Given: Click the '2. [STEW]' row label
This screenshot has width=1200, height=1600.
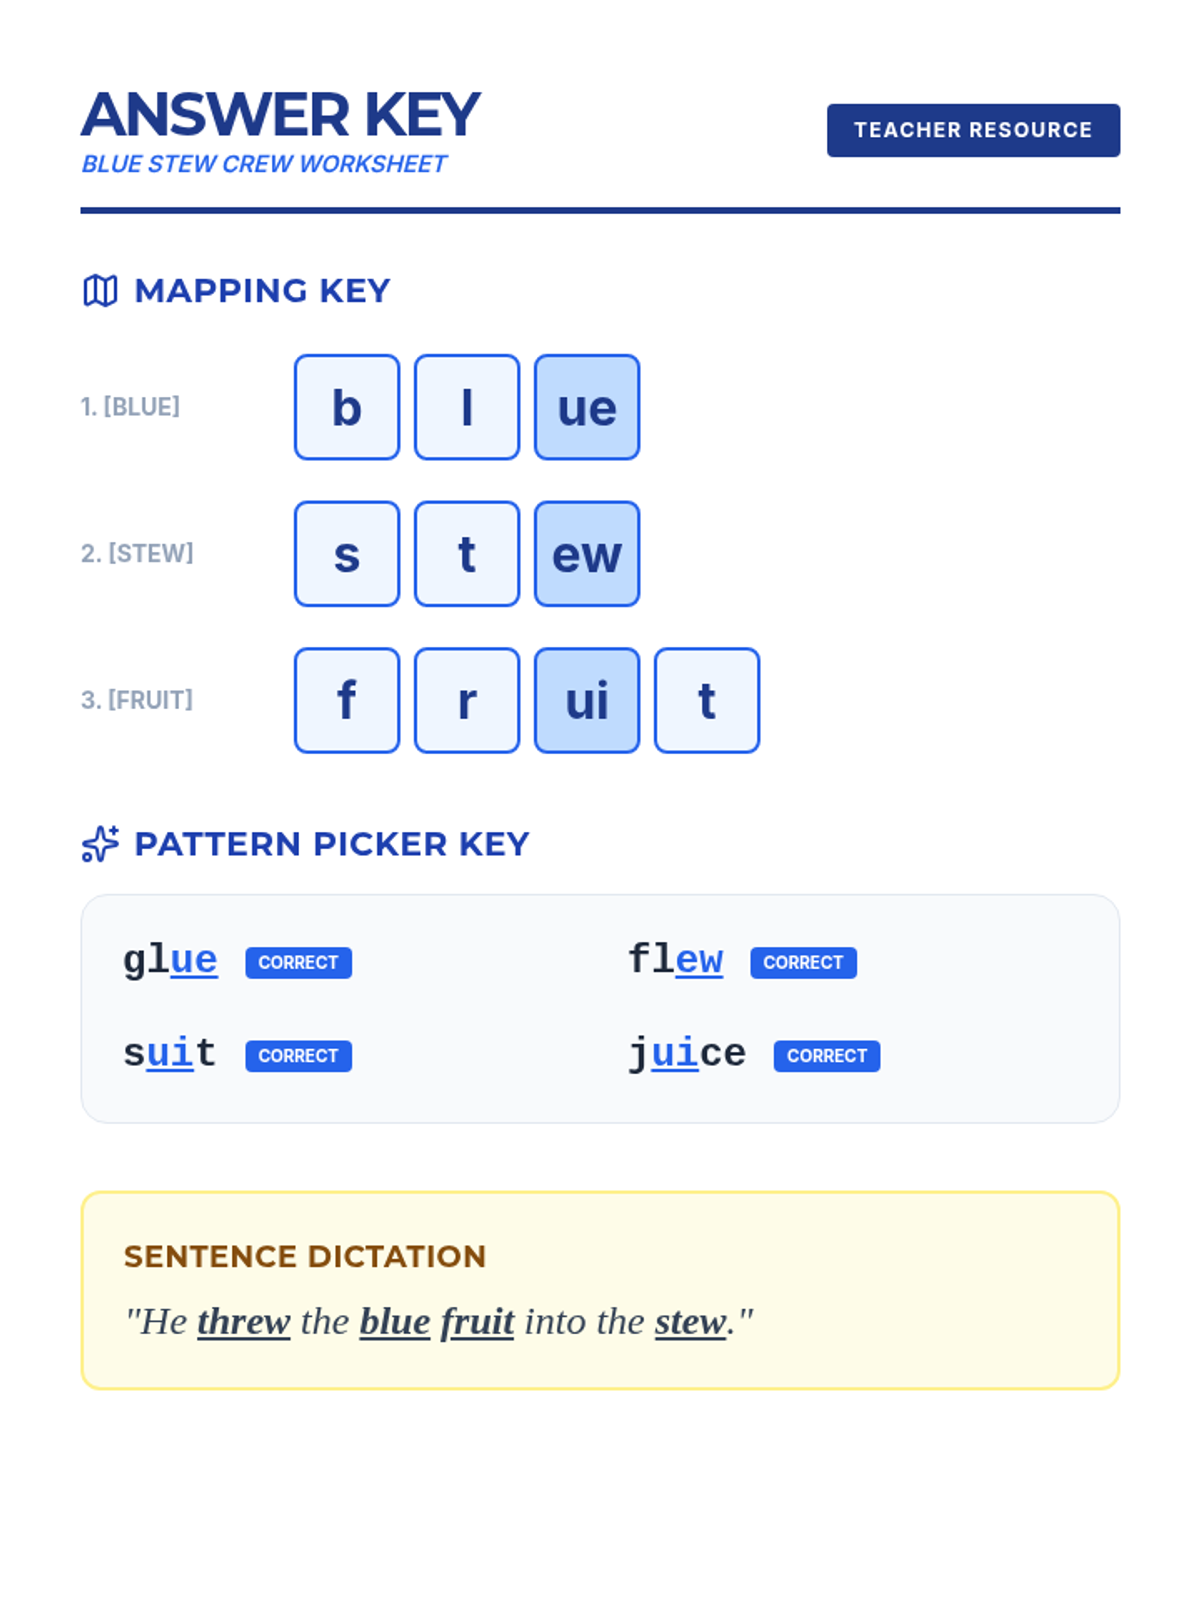Looking at the screenshot, I should 137,553.
